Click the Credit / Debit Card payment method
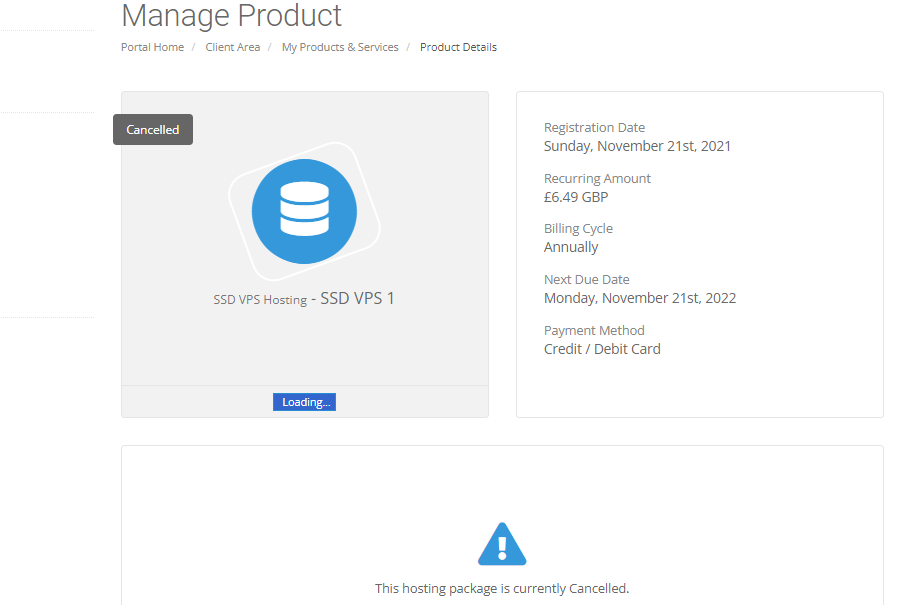Viewport: 916px width, 605px height. (x=602, y=349)
